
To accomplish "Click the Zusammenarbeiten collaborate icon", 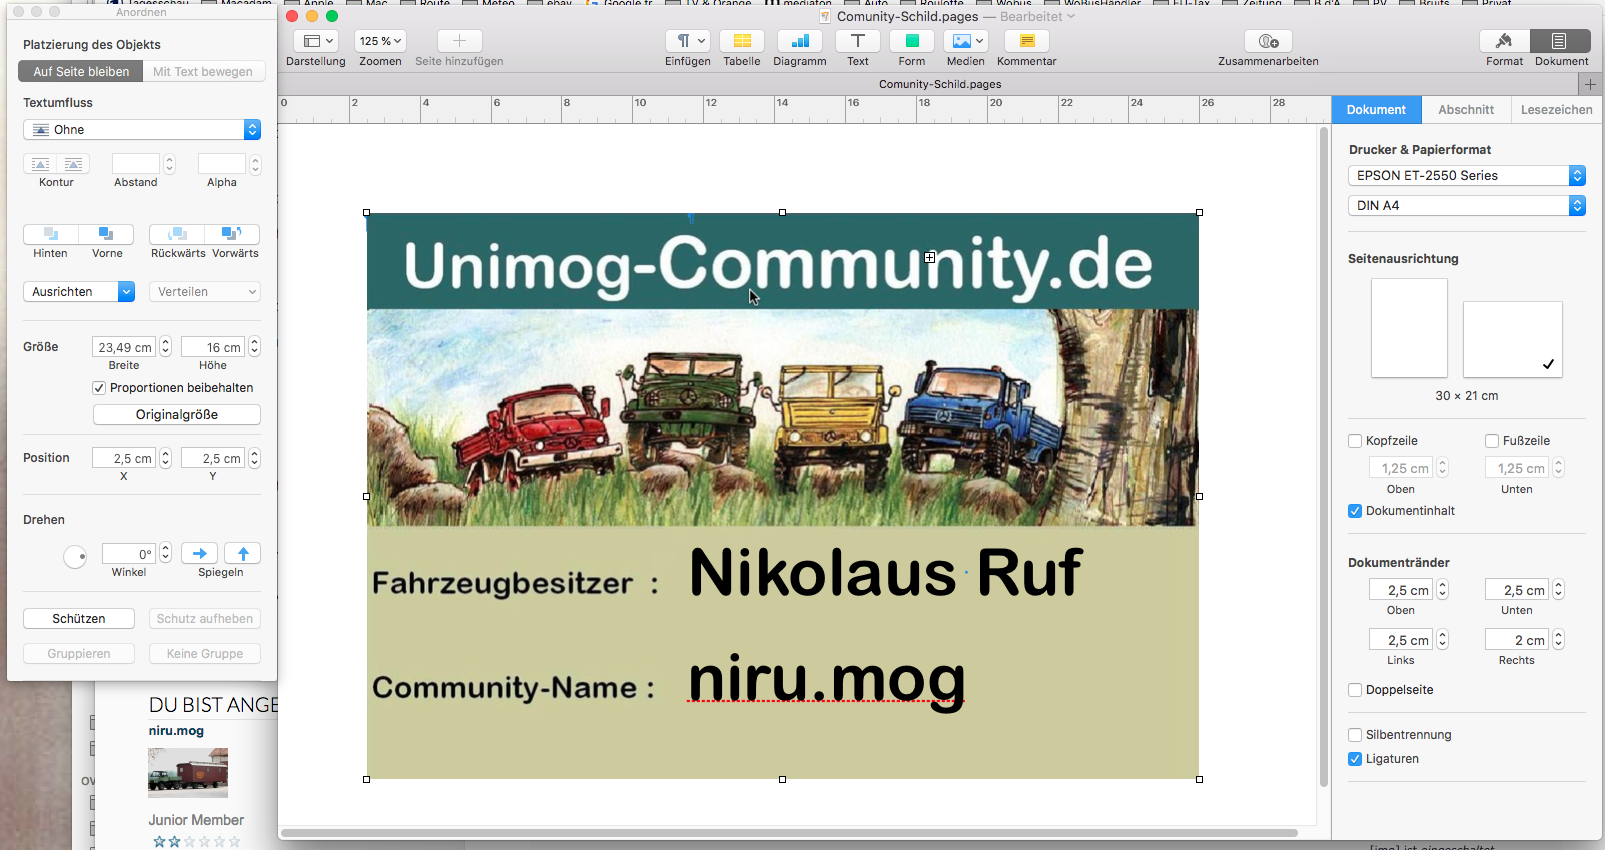I will coord(1269,41).
